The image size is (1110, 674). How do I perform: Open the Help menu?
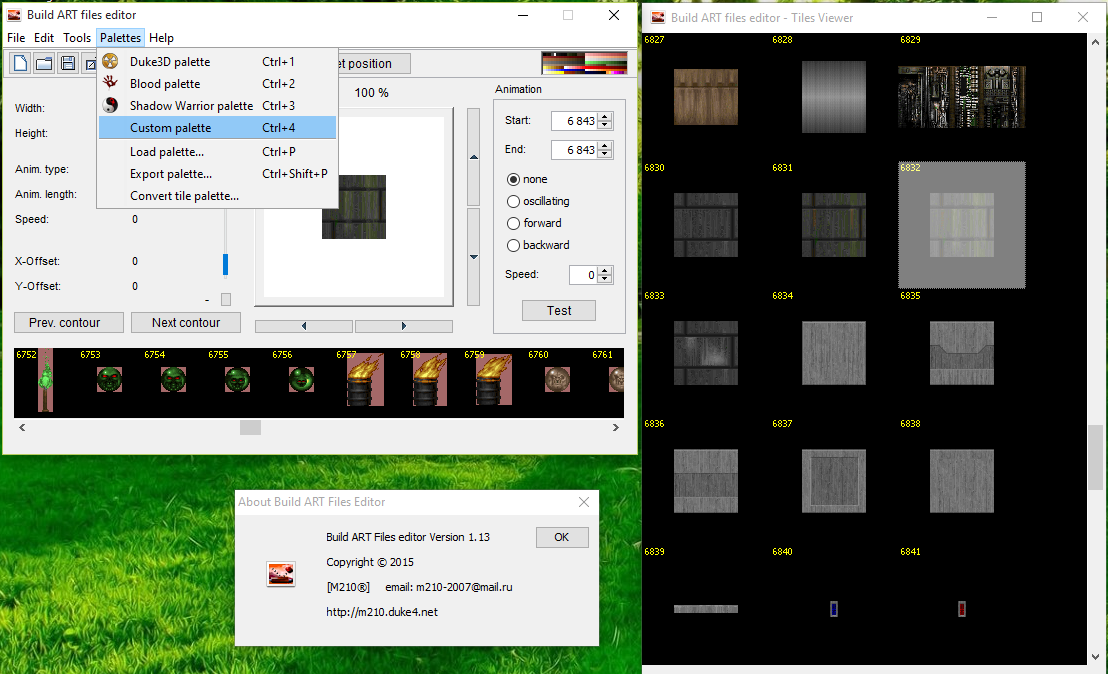(x=161, y=38)
